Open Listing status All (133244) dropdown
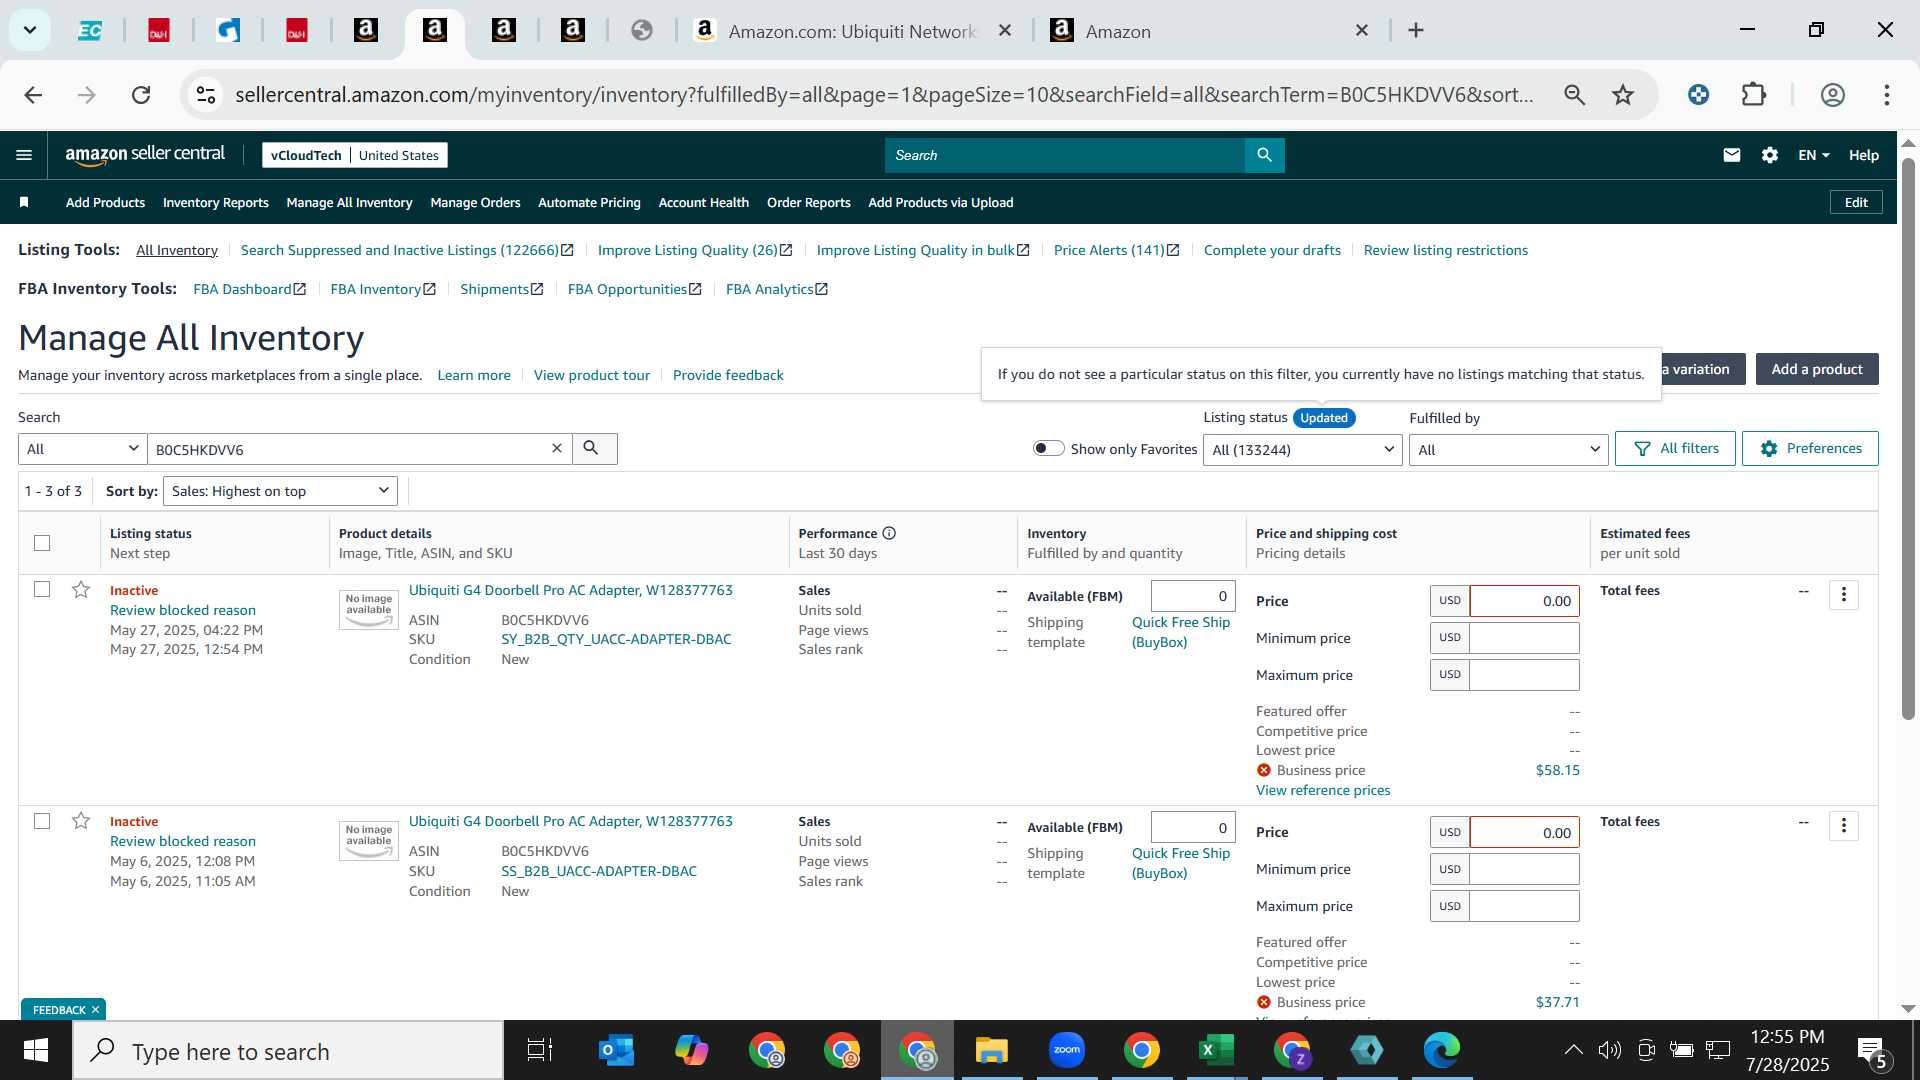This screenshot has width=1920, height=1080. [1302, 450]
